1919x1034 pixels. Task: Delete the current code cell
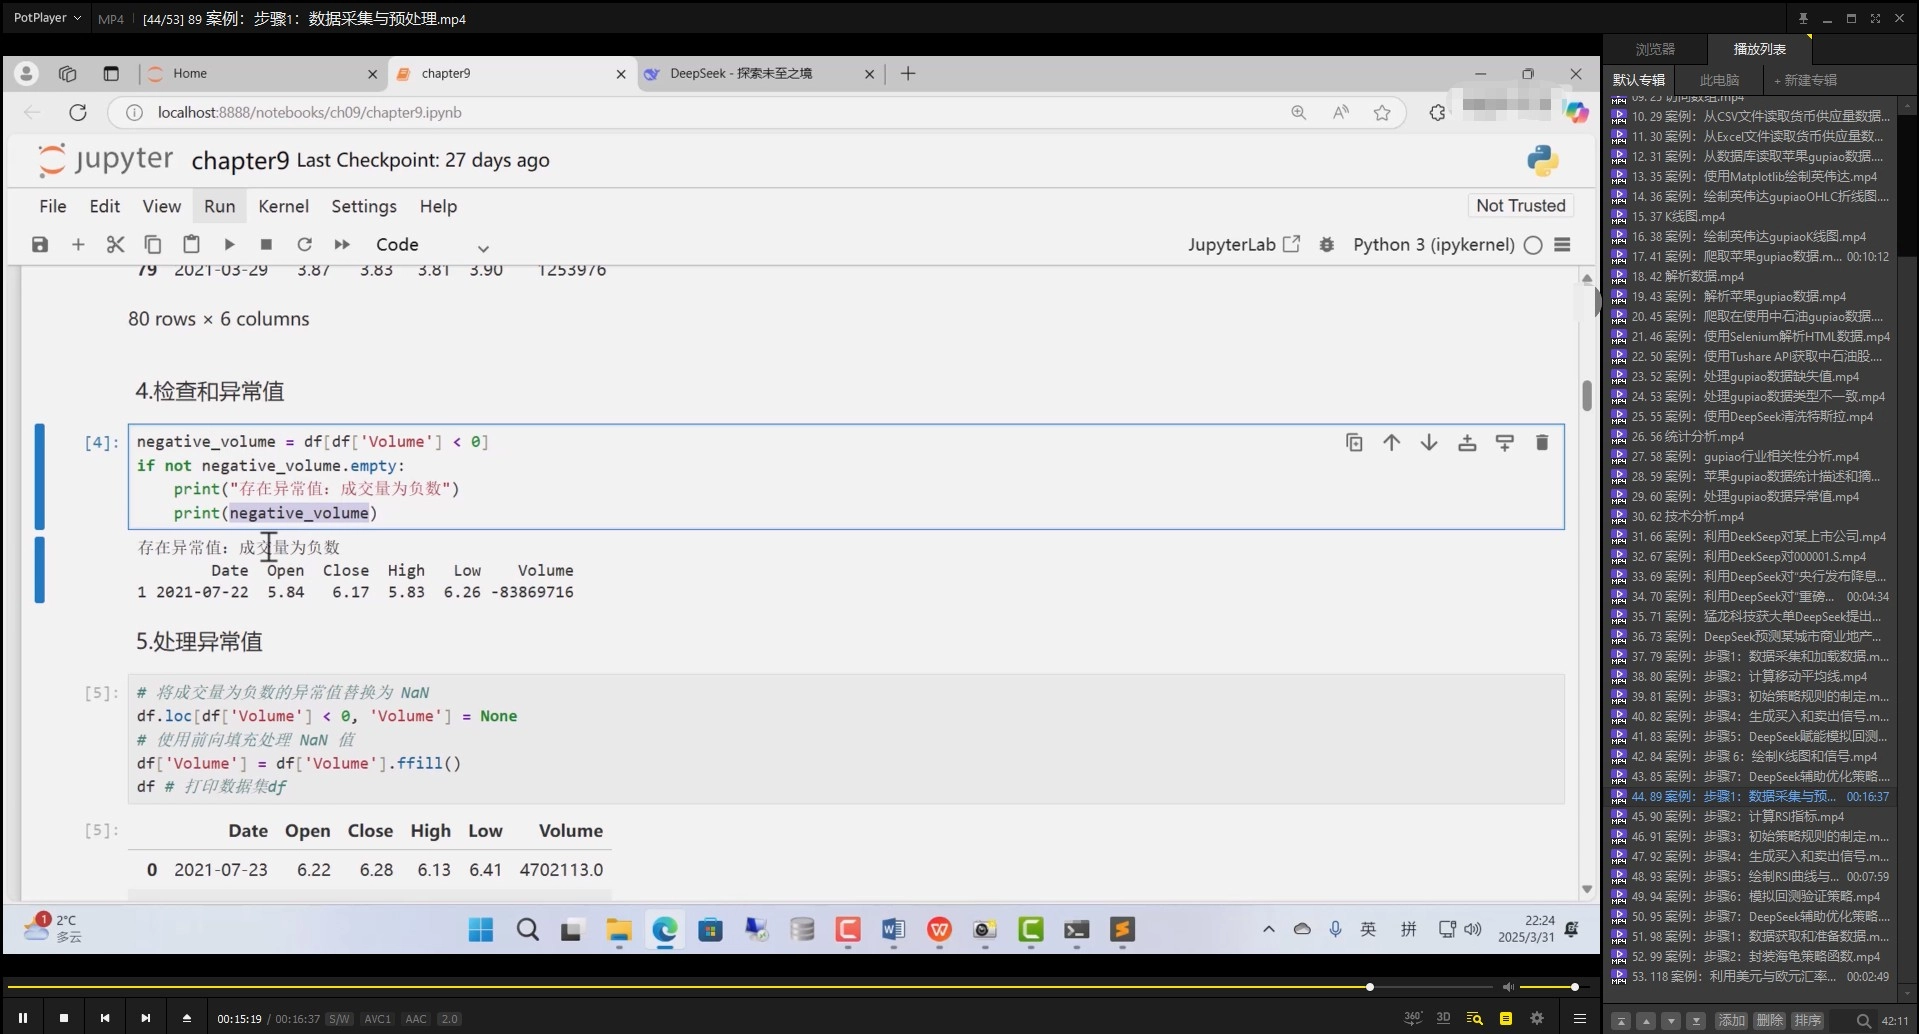[x=1541, y=442]
